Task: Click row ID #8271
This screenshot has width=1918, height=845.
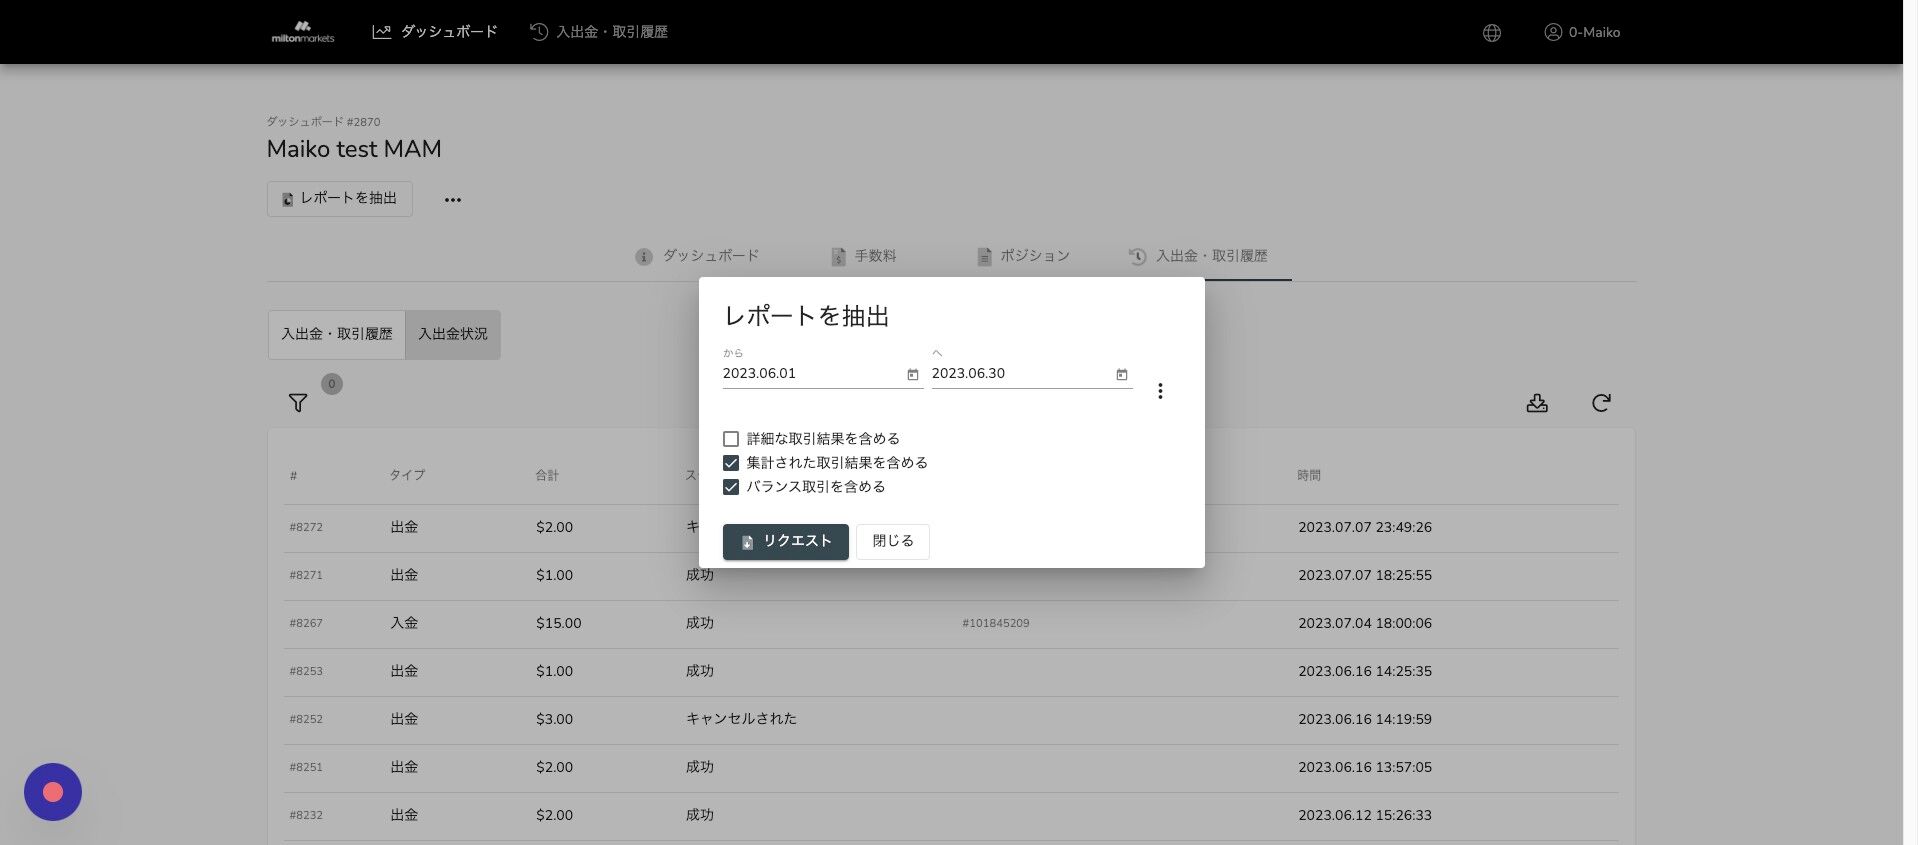Action: click(x=306, y=576)
